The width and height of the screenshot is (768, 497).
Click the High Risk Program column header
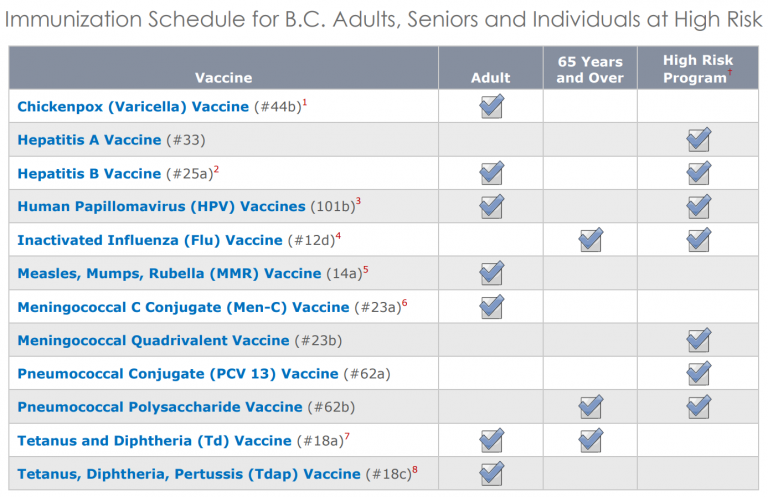click(x=698, y=68)
